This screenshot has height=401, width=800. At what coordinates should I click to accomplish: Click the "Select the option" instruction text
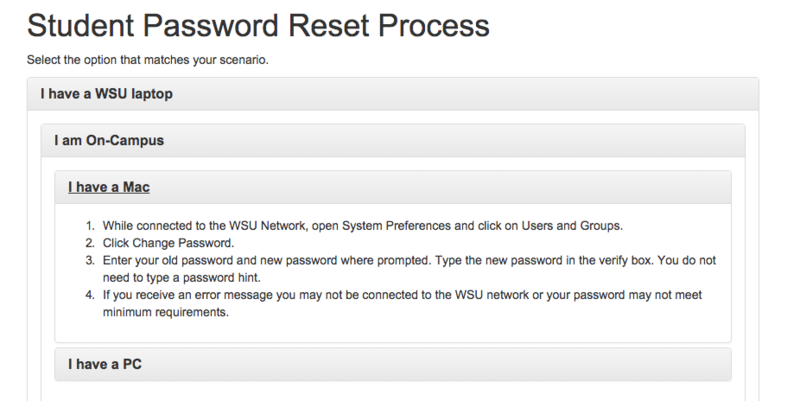147,59
